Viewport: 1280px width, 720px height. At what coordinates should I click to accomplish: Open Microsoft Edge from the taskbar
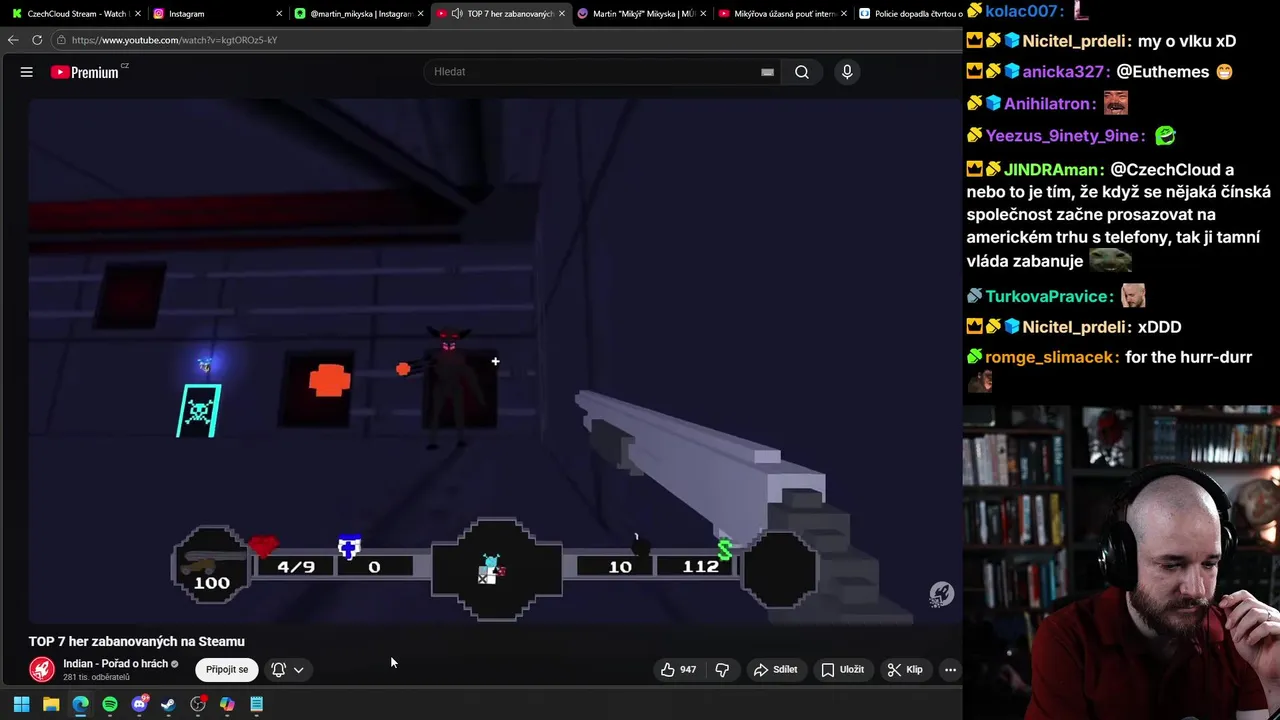click(80, 704)
